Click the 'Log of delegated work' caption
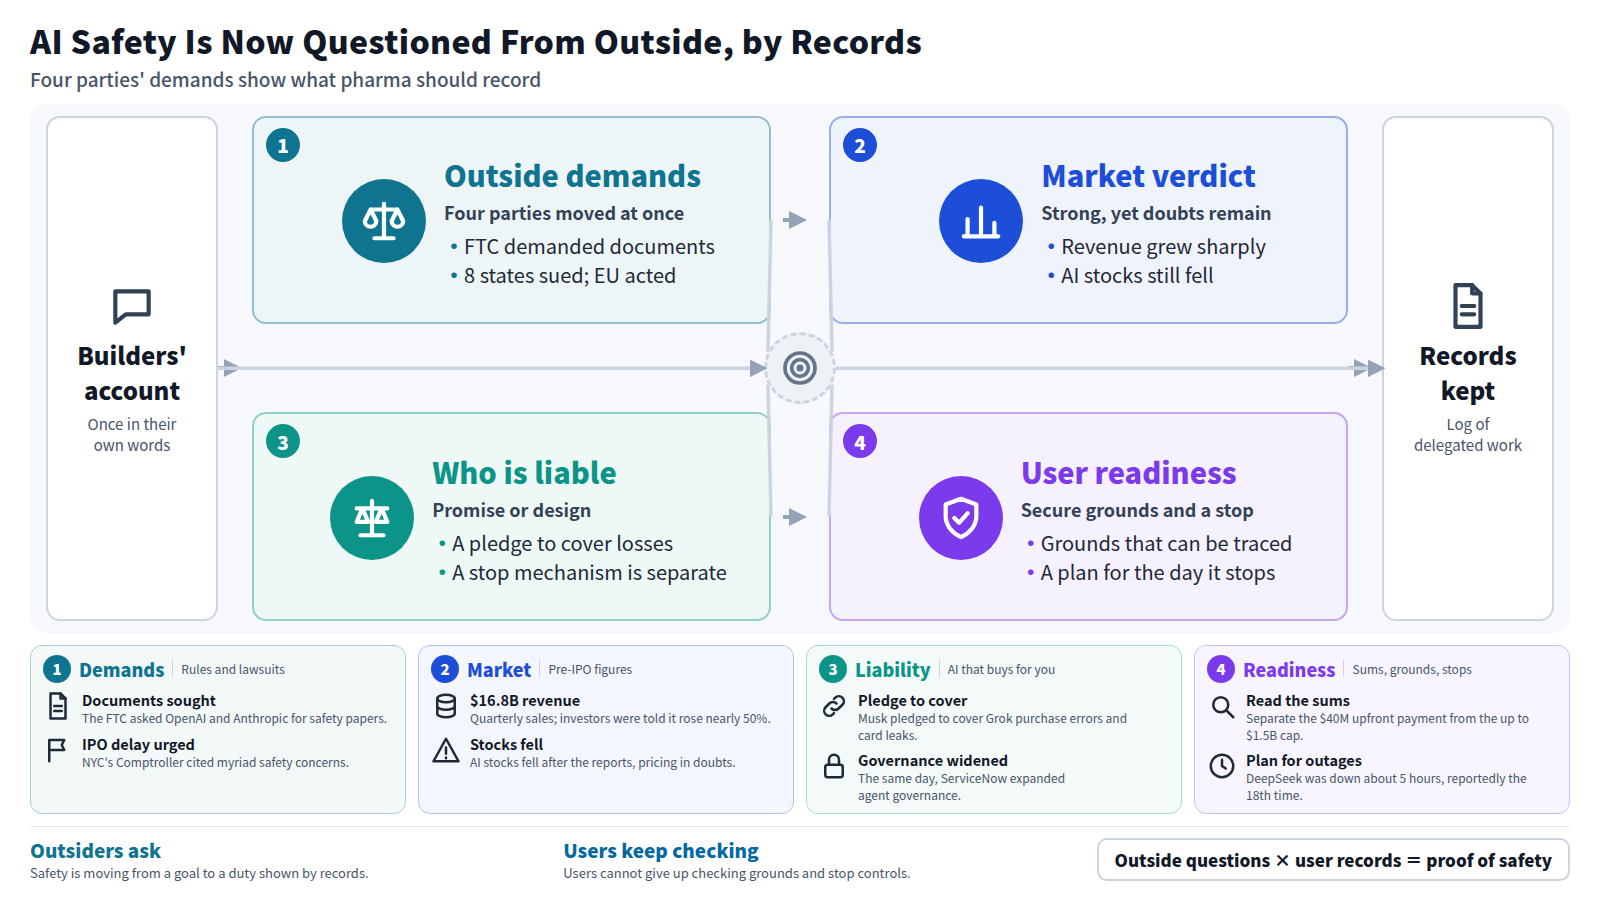The image size is (1600, 900). [1468, 435]
